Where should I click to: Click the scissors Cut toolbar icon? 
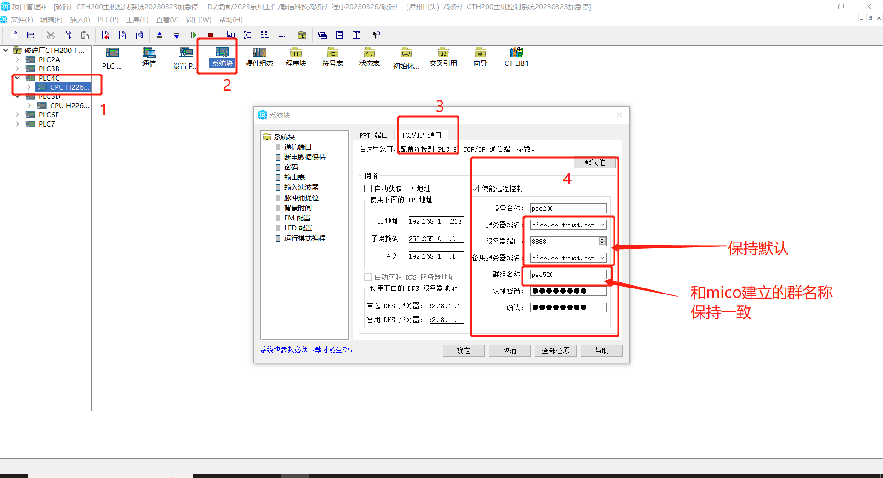[x=51, y=35]
